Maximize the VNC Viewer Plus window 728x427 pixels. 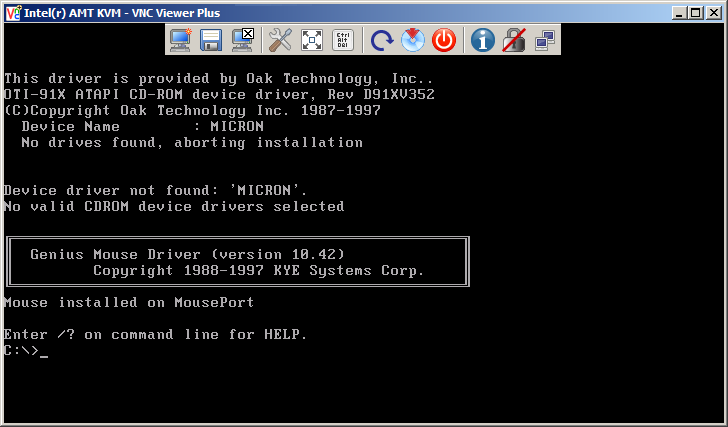(696, 13)
